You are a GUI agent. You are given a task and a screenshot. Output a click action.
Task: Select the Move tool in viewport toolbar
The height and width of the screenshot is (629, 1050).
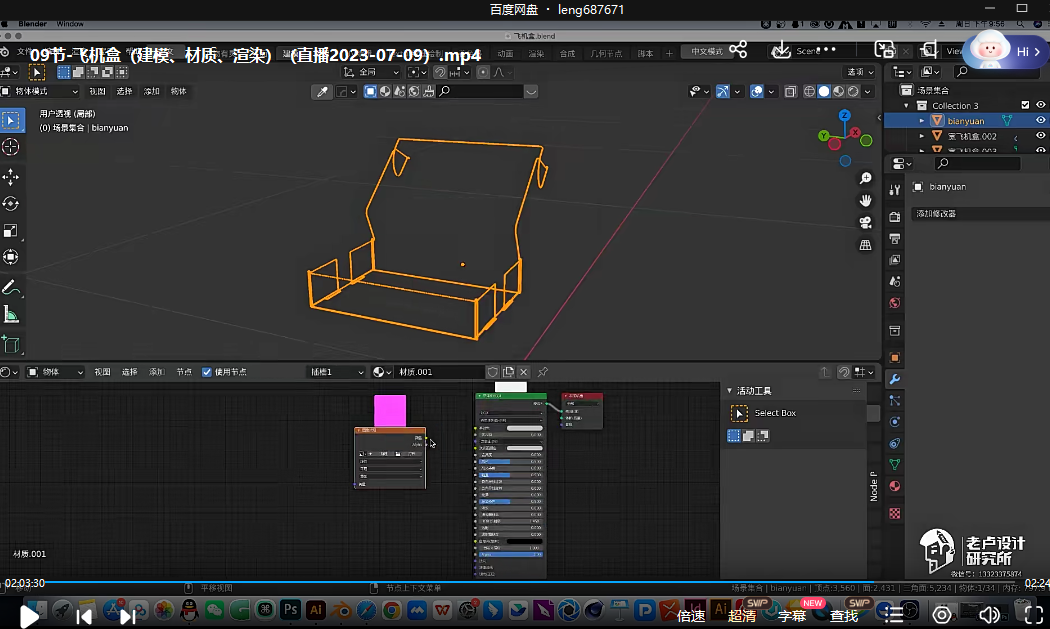pos(11,177)
